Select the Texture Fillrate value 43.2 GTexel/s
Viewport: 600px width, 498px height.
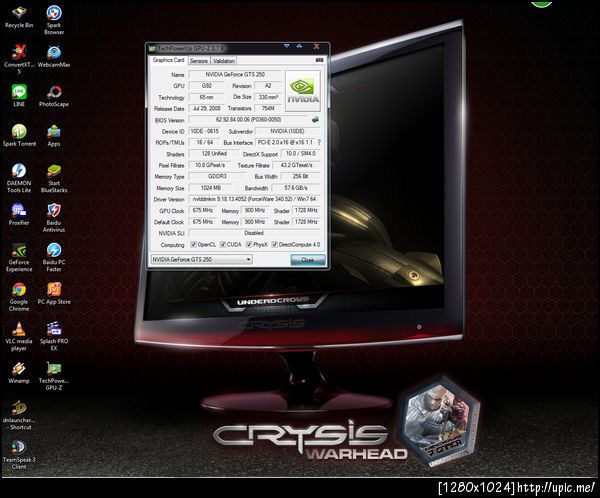click(296, 165)
